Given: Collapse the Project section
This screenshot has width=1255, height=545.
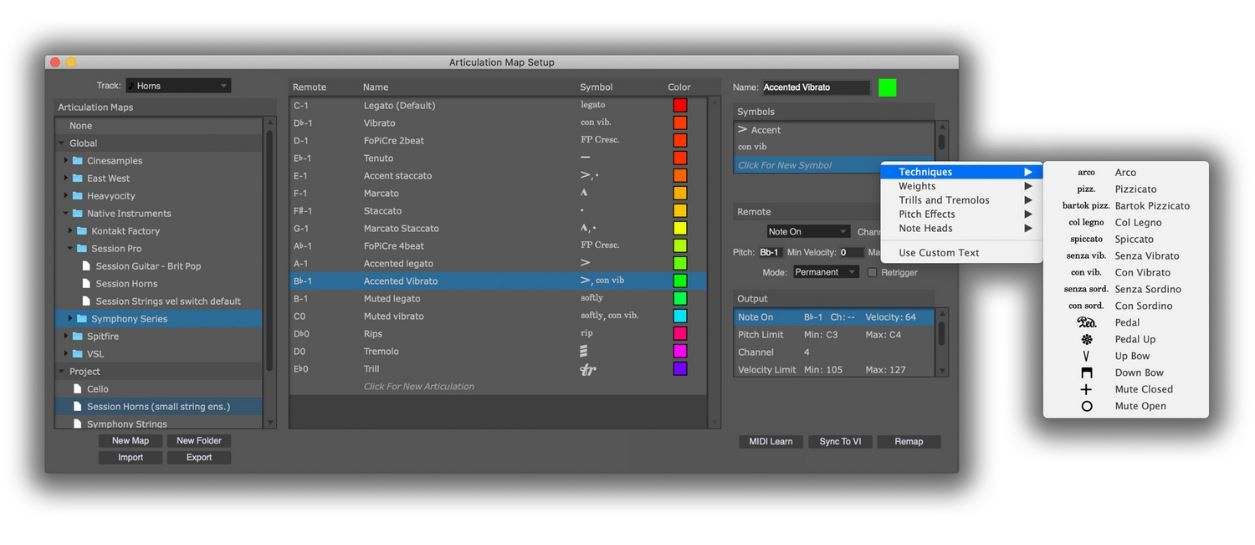Looking at the screenshot, I should [60, 371].
